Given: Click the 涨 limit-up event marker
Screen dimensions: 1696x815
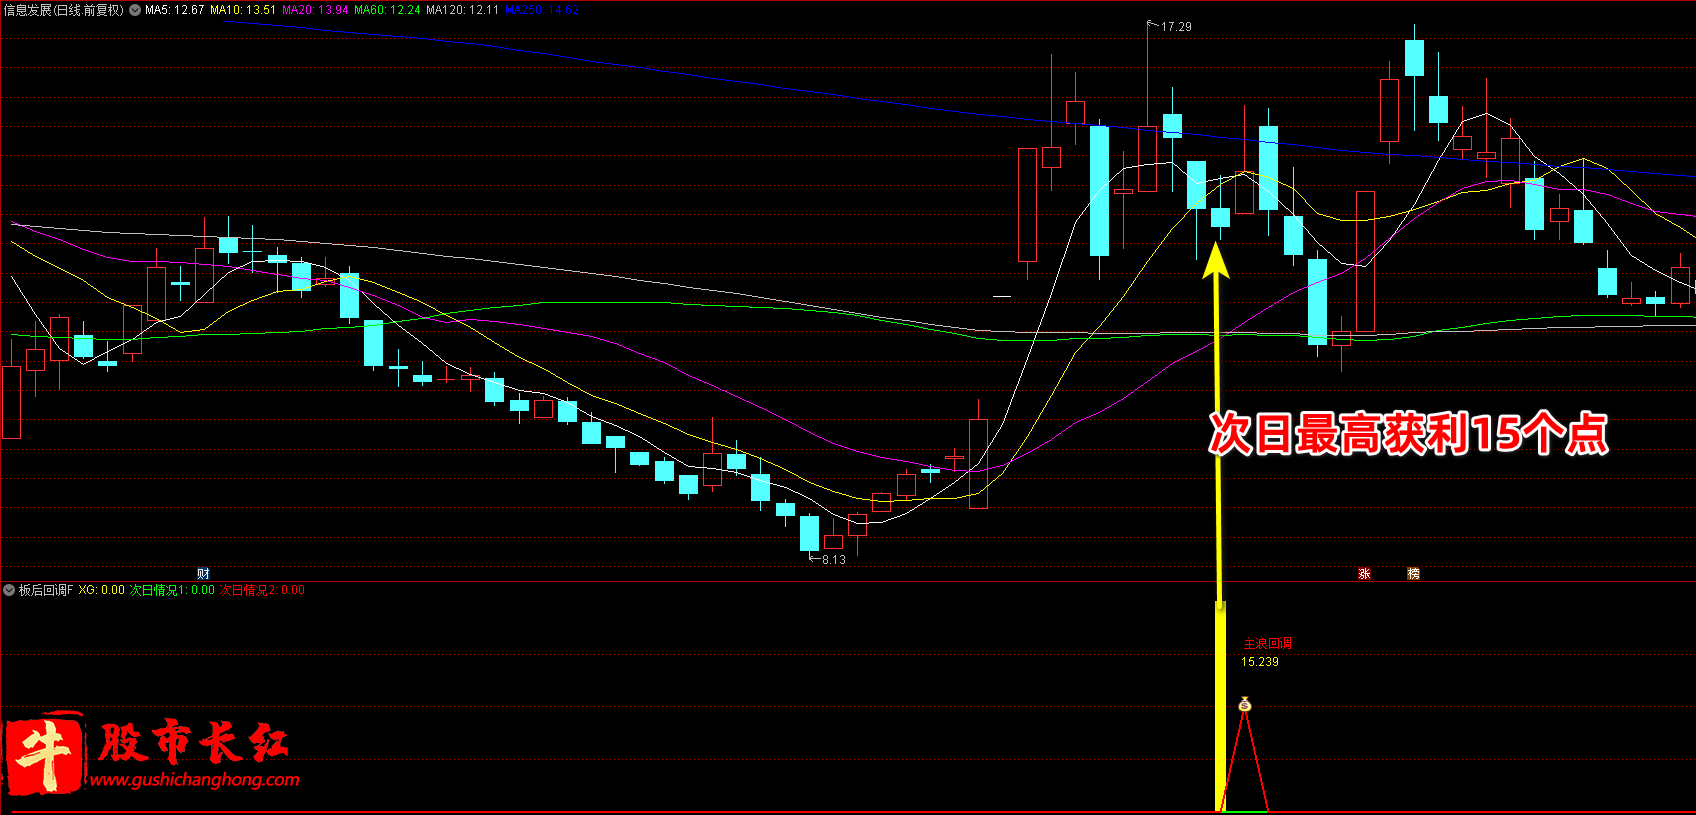Looking at the screenshot, I should (1364, 574).
